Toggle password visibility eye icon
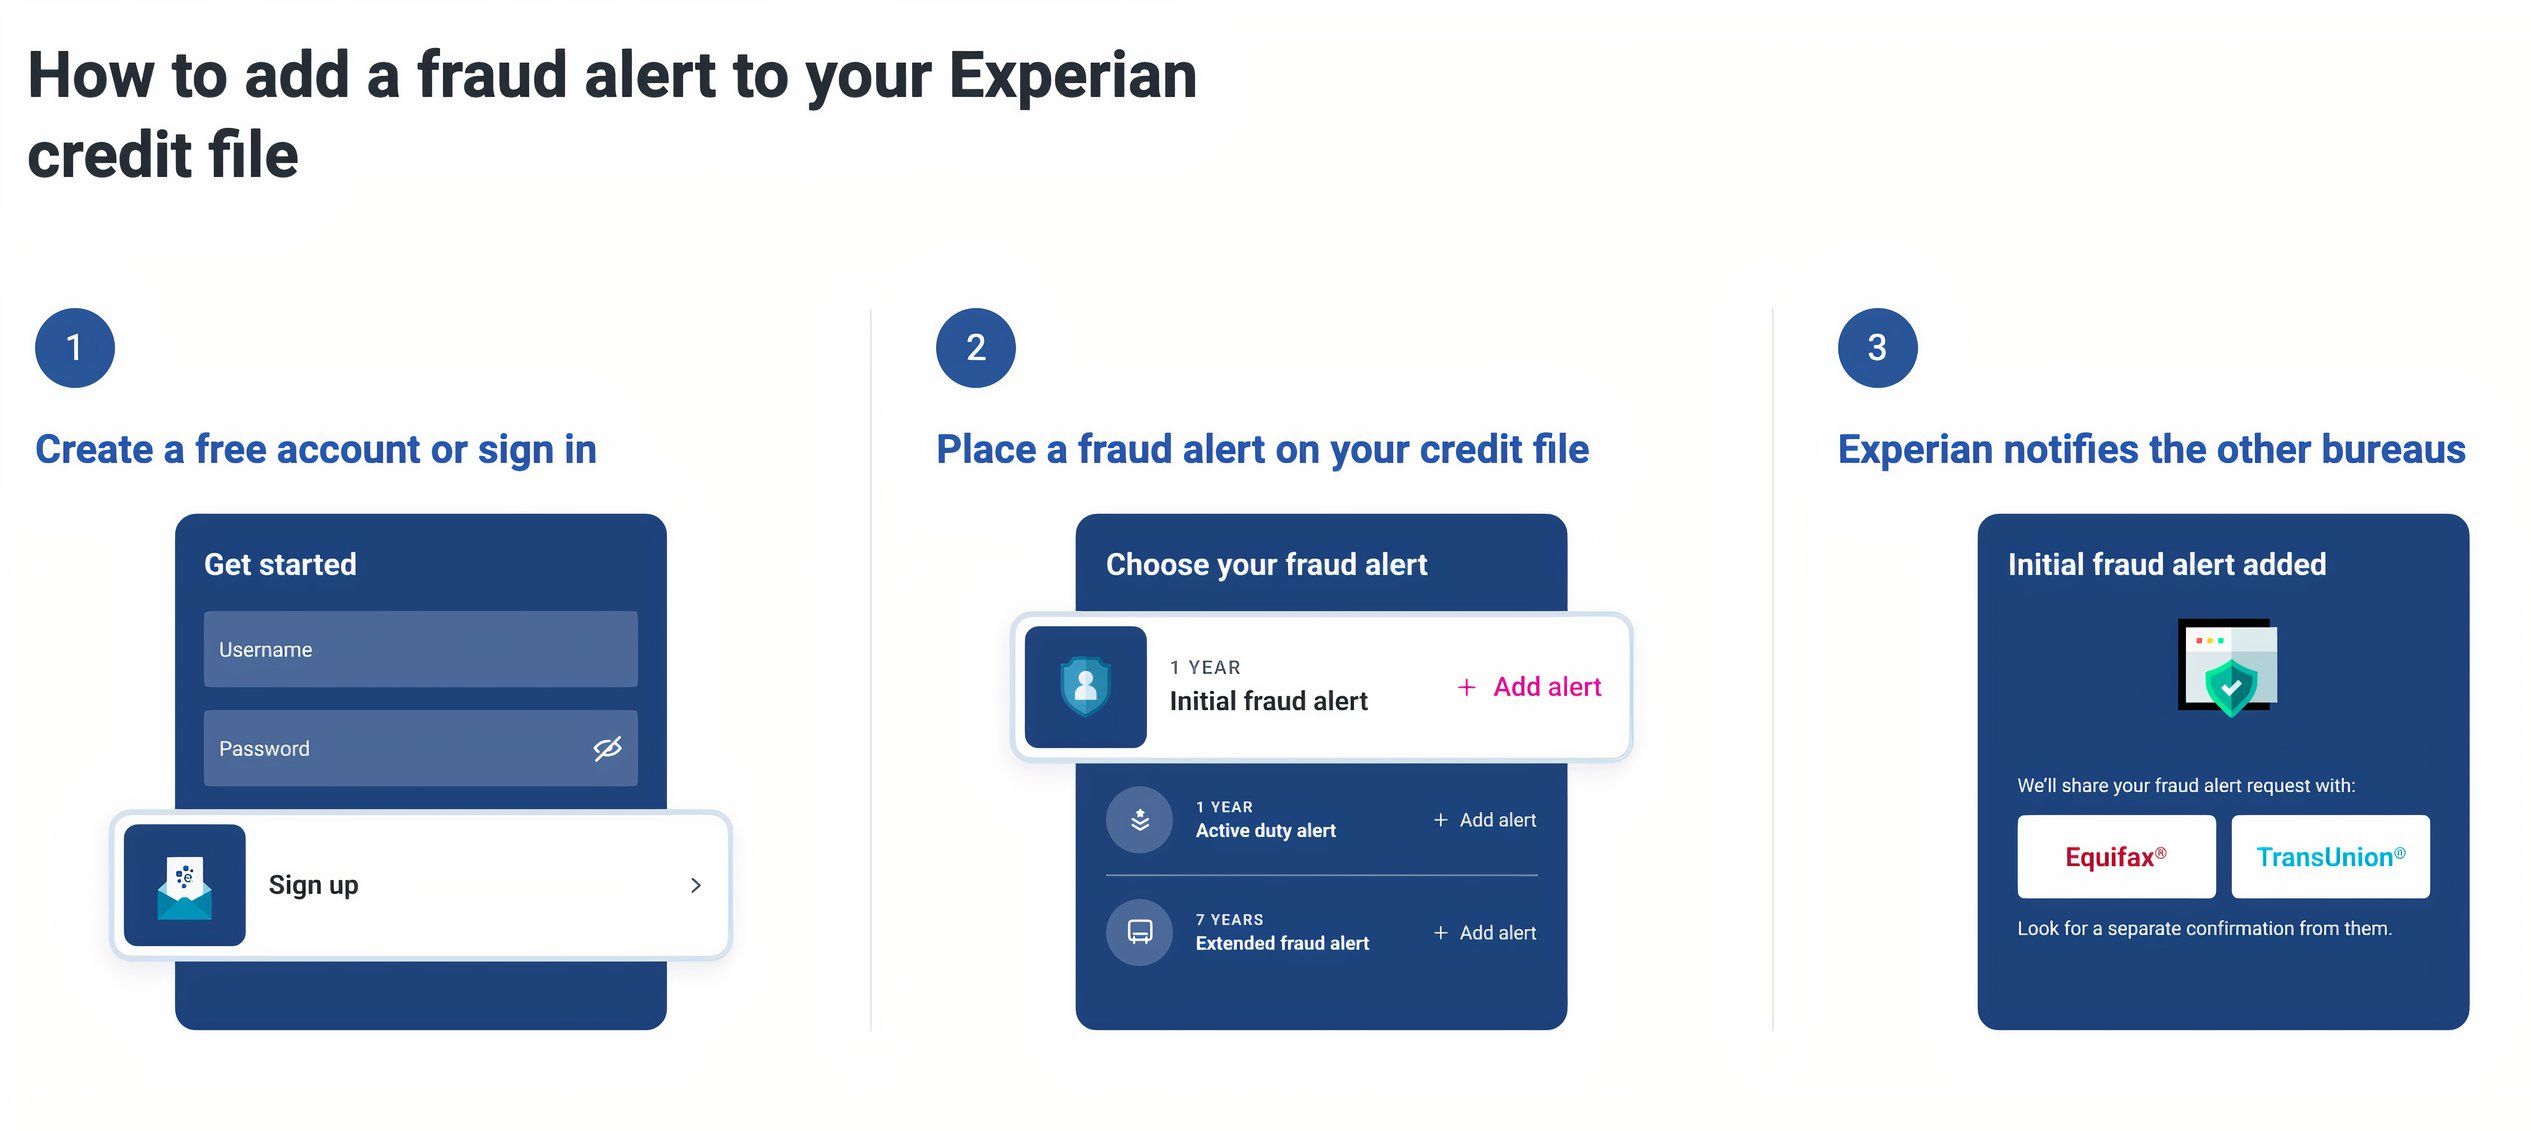The image size is (2531, 1131). point(607,748)
